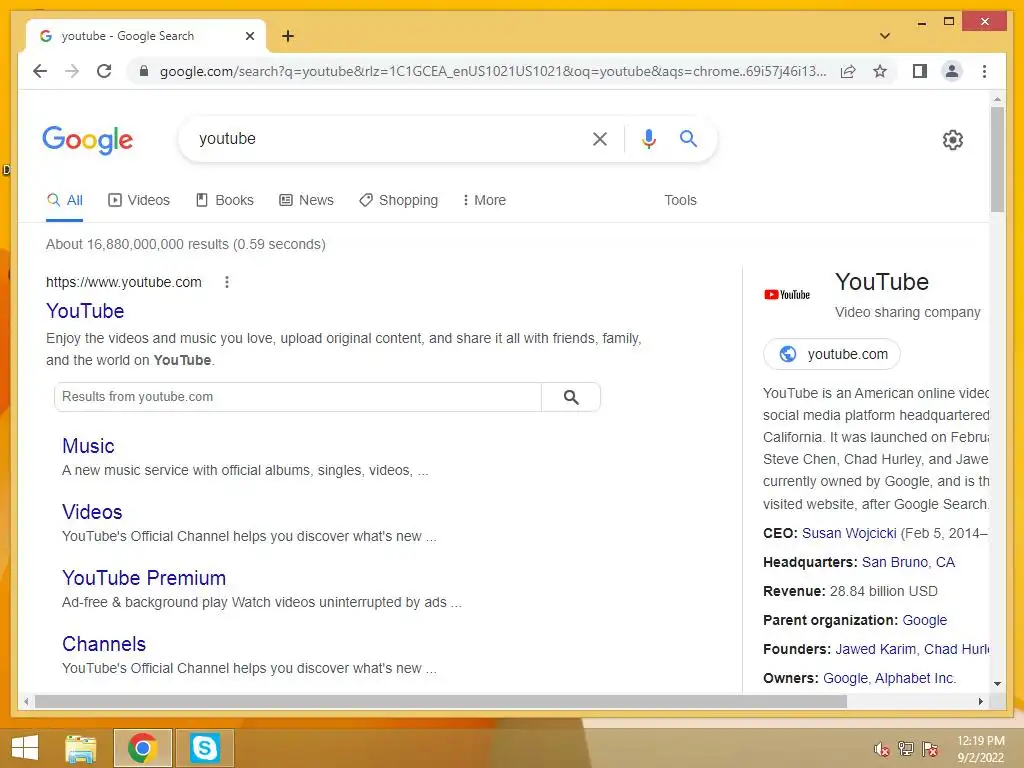This screenshot has width=1024, height=768.
Task: Click the scroll down arrow
Action: click(x=997, y=684)
